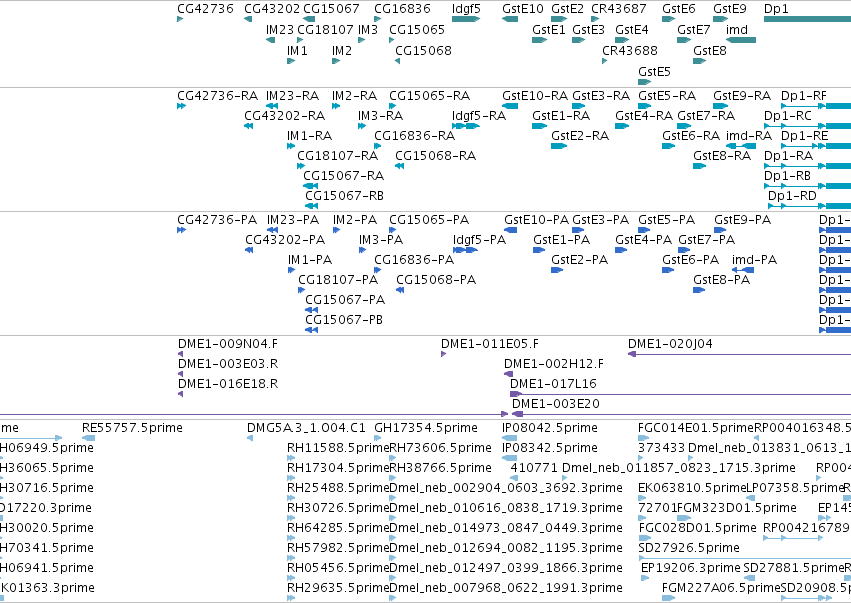Screen dimensions: 851x603
Task: Select the IP08042.5prime EST label
Action: 550,428
